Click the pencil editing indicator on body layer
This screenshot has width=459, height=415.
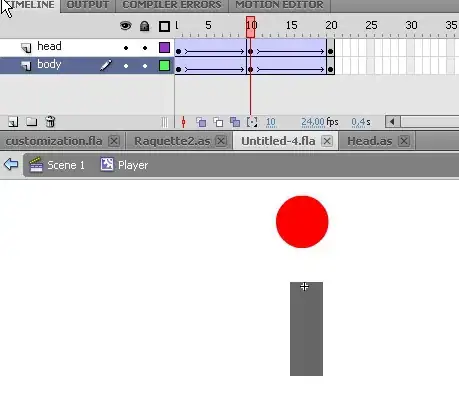pyautogui.click(x=106, y=65)
